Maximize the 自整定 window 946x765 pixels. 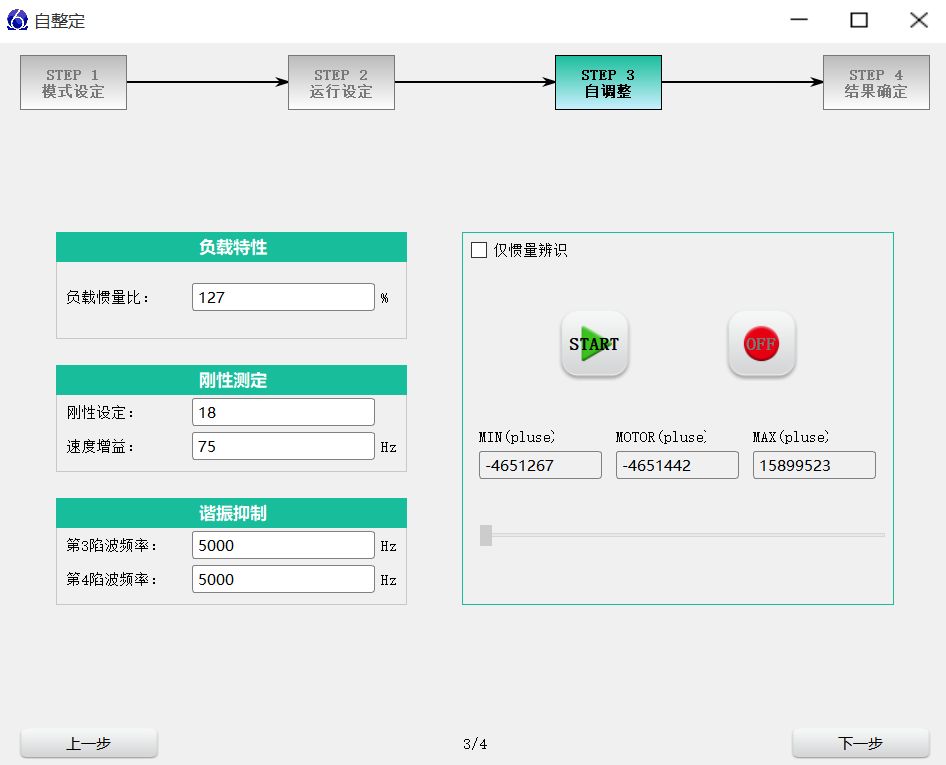[x=859, y=20]
